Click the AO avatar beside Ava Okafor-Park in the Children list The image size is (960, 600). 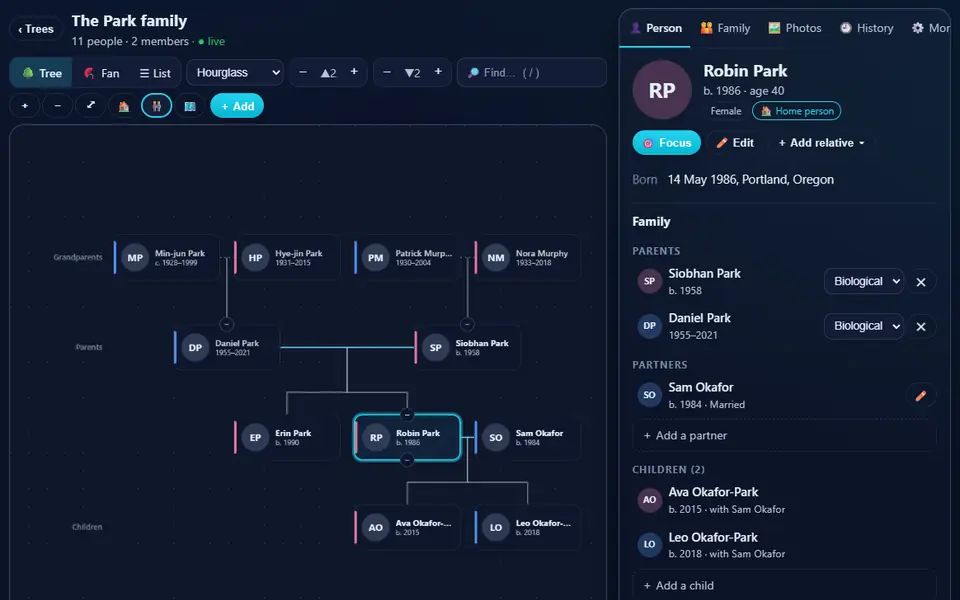[650, 500]
